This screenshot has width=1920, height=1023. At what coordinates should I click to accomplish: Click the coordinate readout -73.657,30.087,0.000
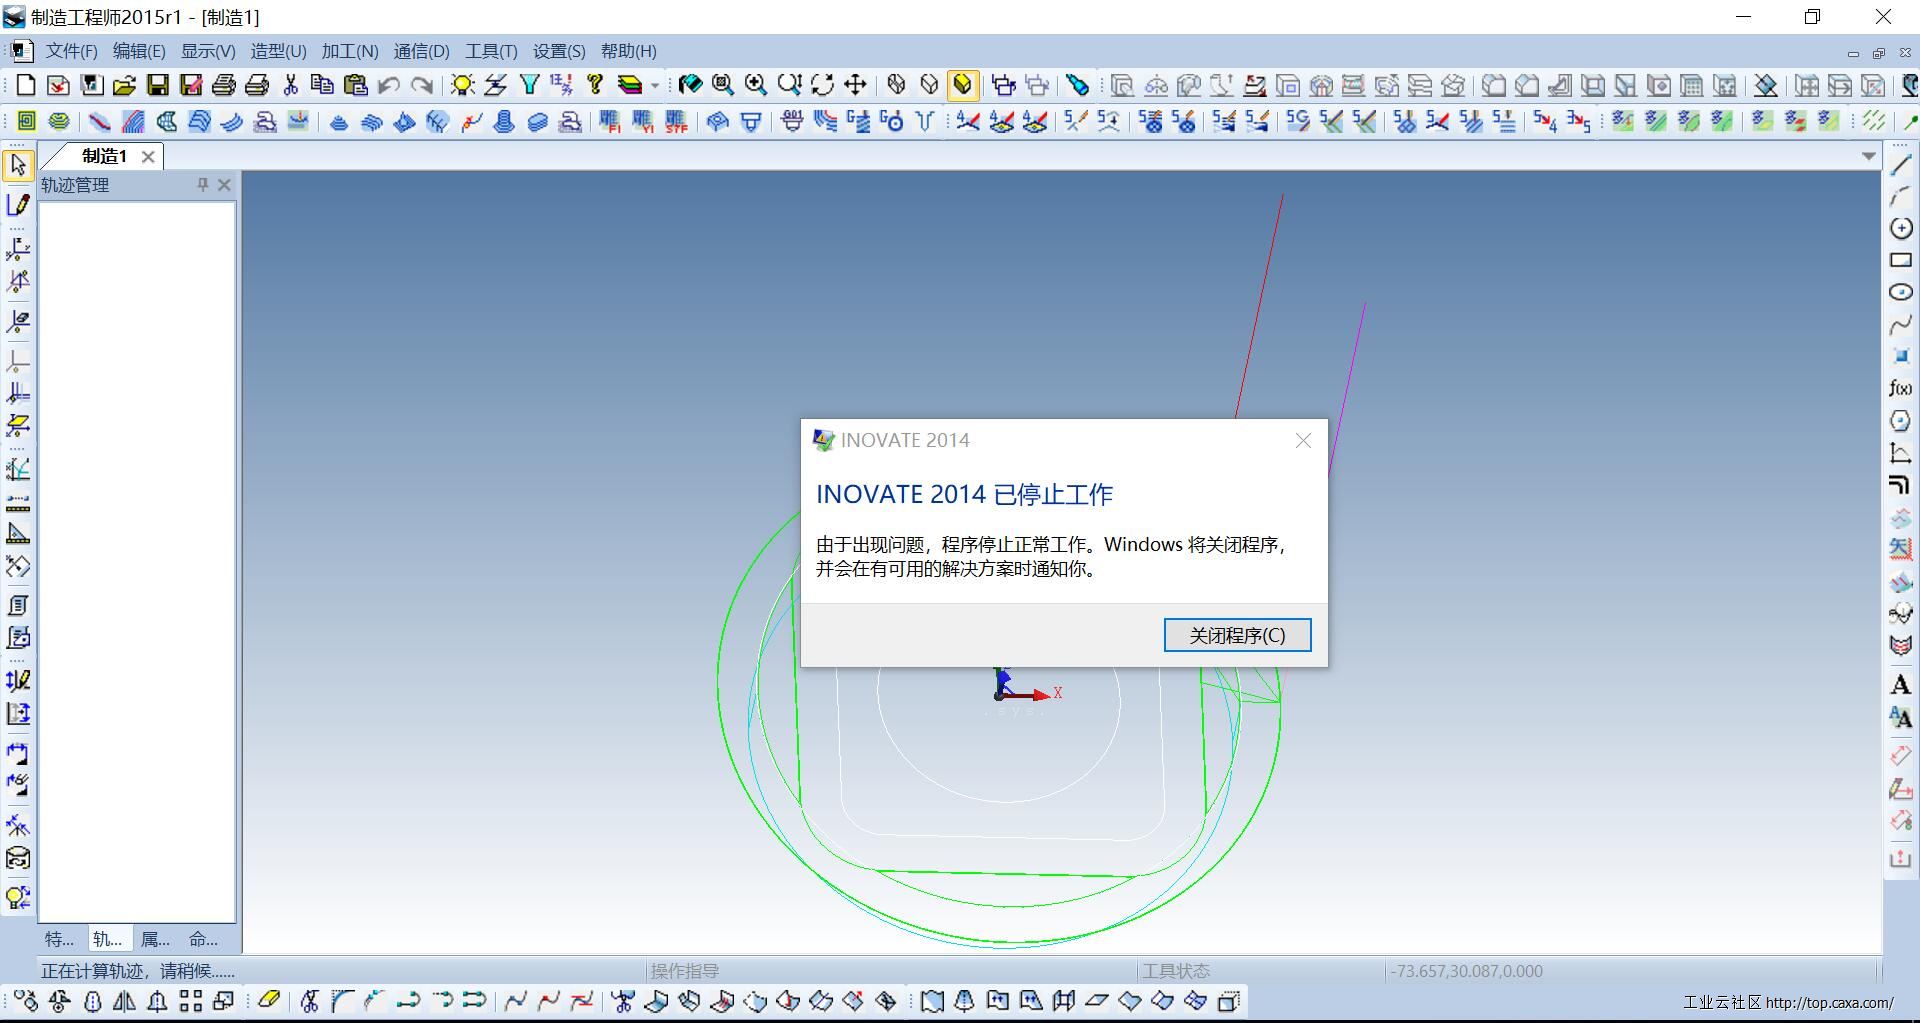pyautogui.click(x=1466, y=971)
